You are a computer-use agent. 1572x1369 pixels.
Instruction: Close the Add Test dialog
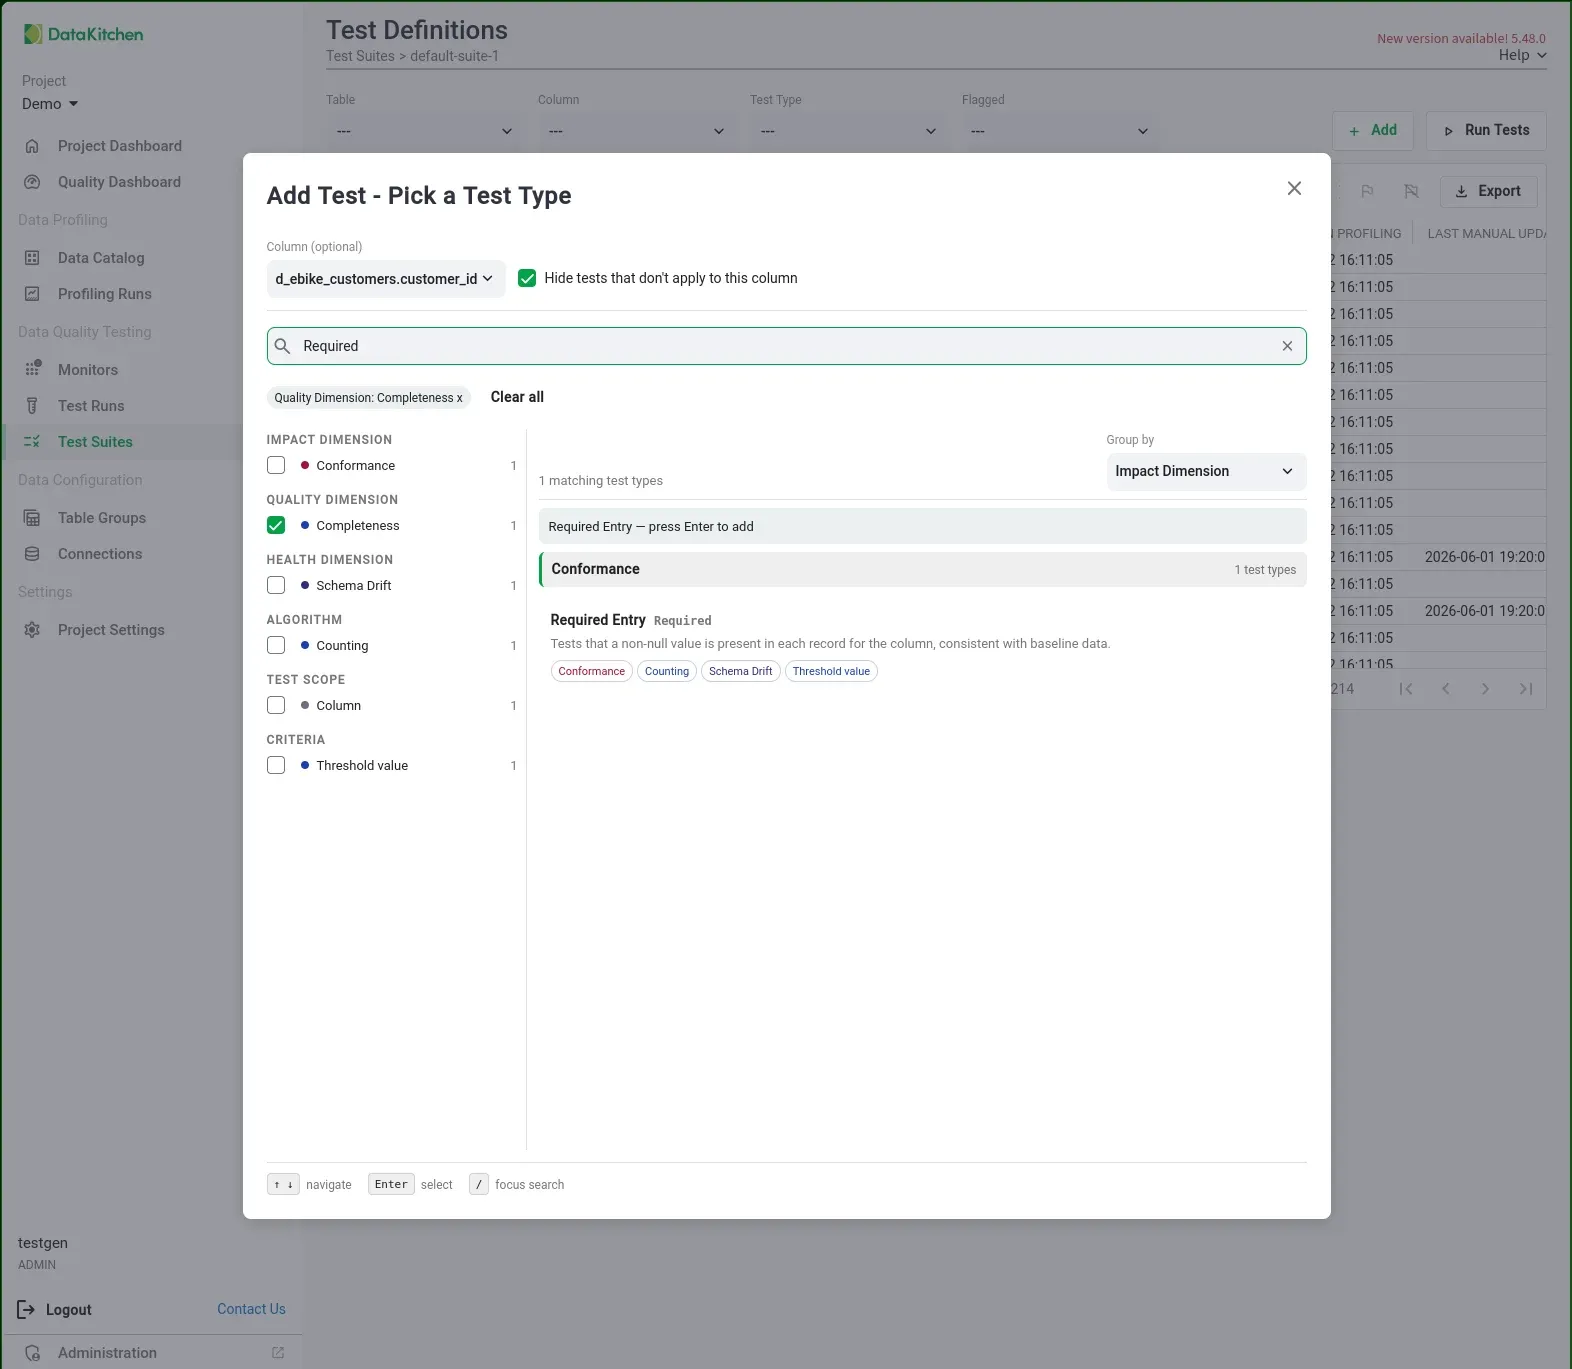click(1294, 188)
